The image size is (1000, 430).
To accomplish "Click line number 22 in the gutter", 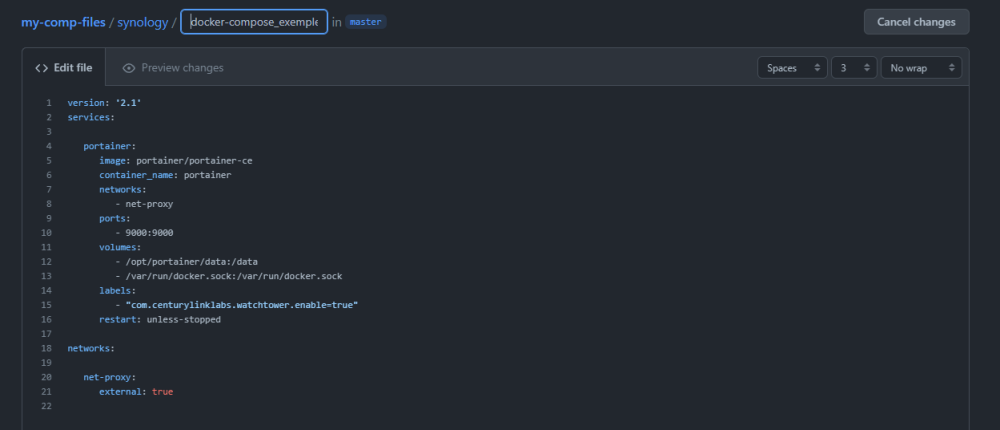I will click(46, 406).
